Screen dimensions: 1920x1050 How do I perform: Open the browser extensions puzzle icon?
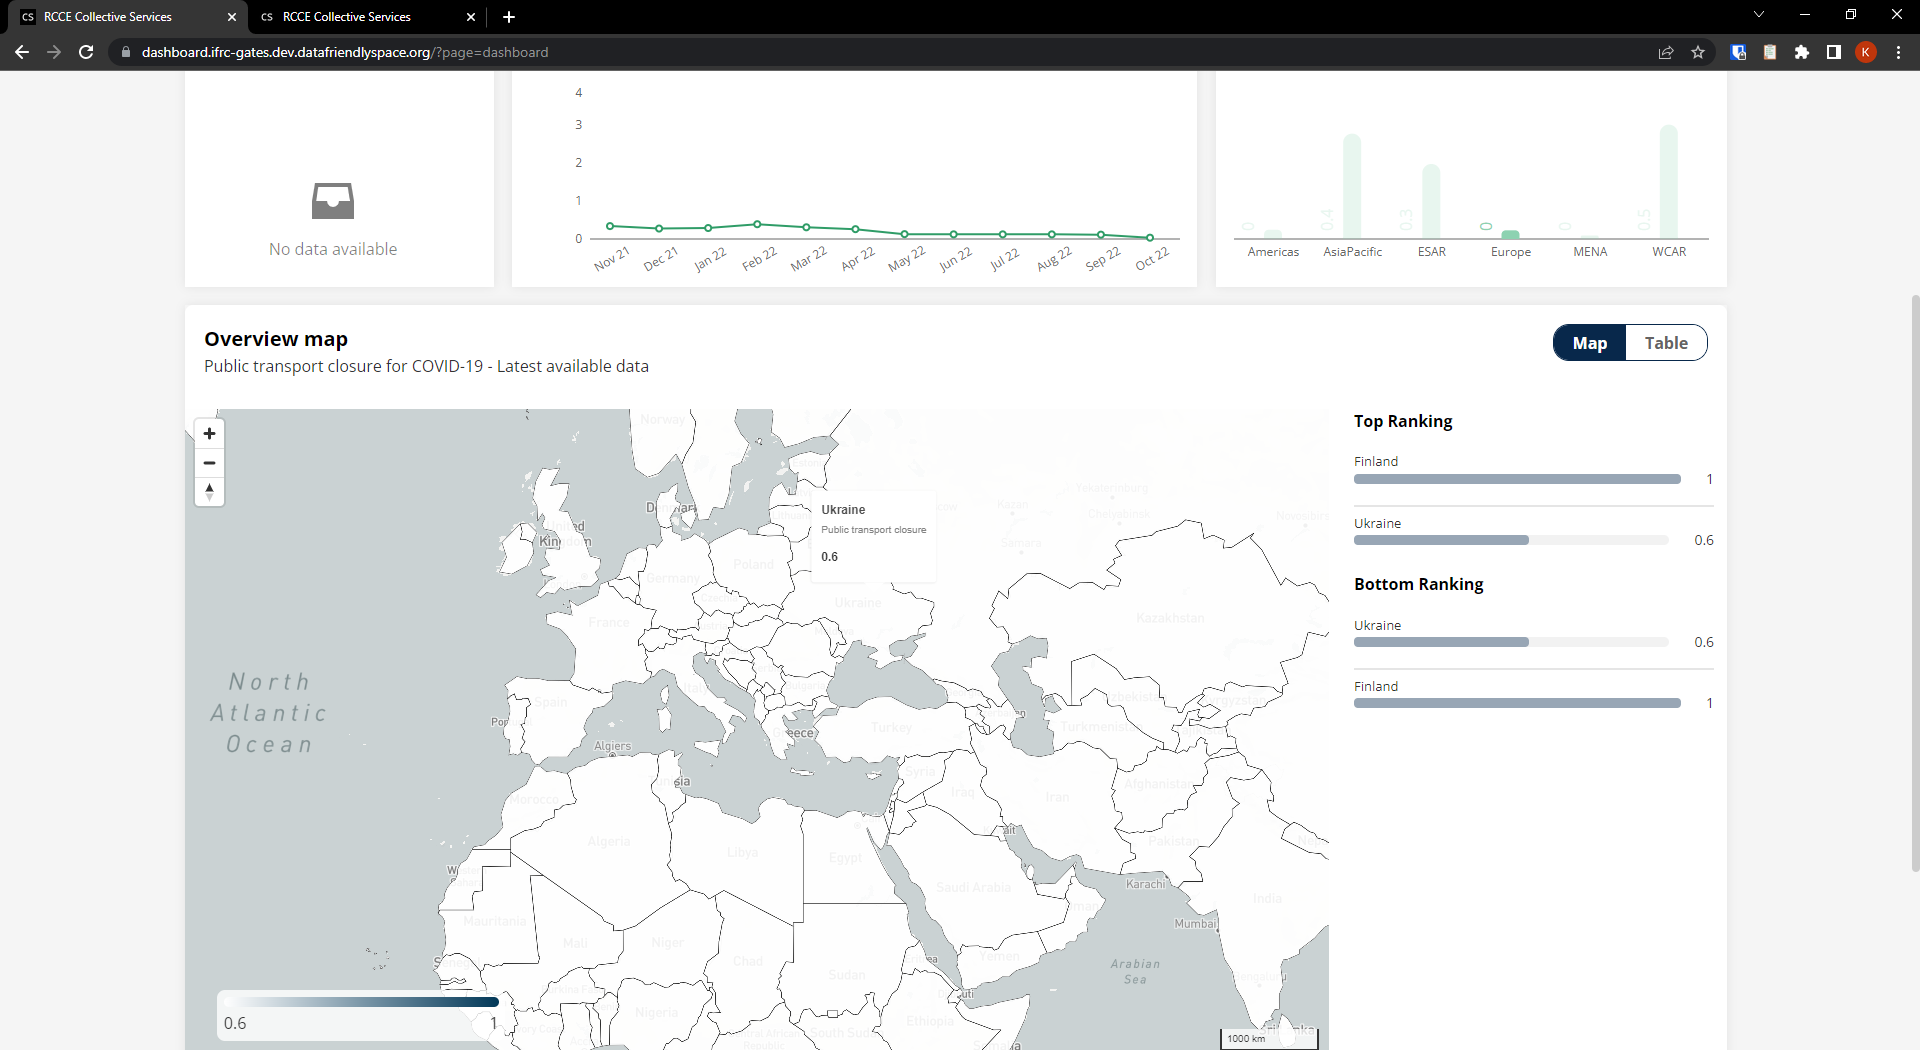coord(1802,52)
